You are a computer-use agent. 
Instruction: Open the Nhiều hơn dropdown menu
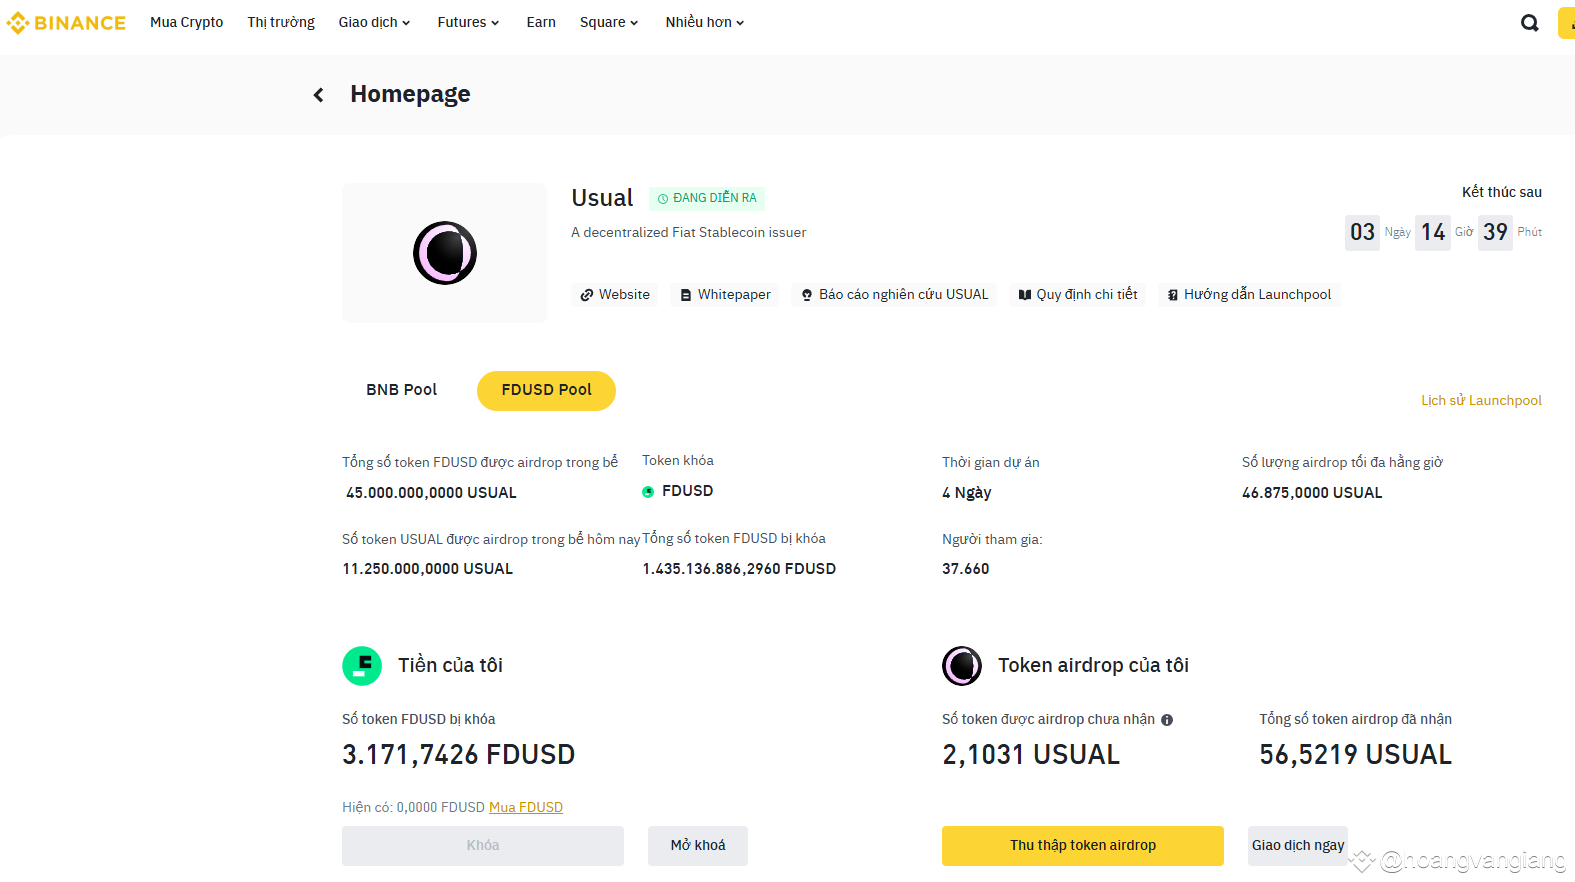coord(703,22)
